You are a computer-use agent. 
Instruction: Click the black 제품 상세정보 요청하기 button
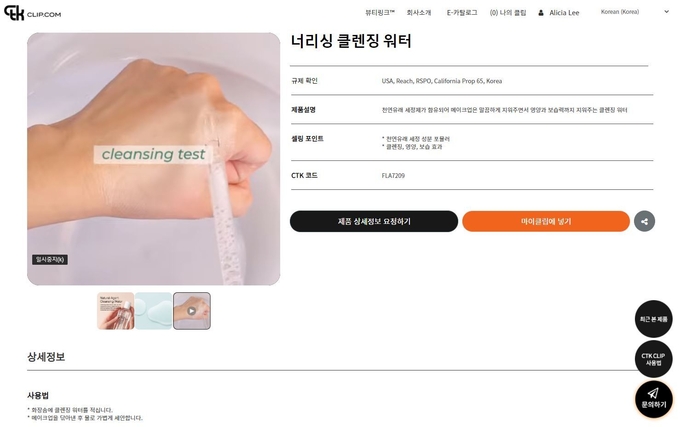pyautogui.click(x=374, y=222)
